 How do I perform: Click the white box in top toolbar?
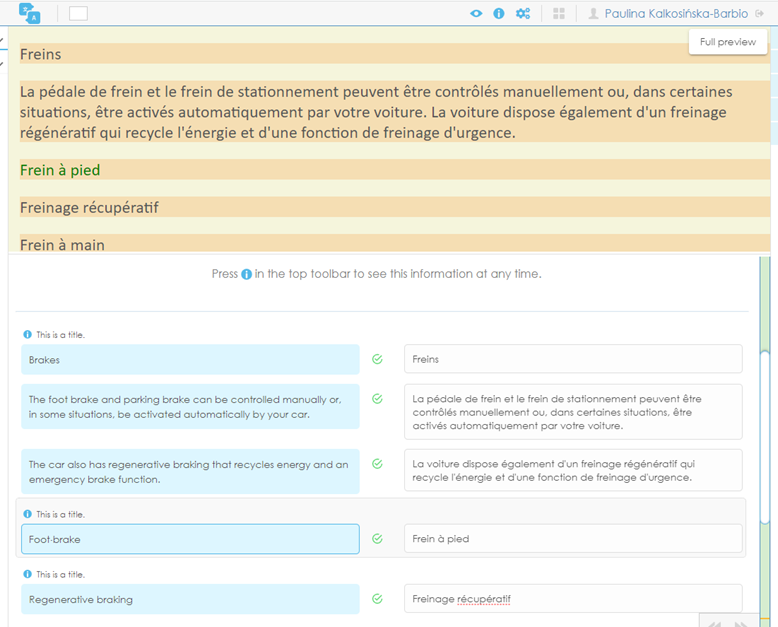coord(78,14)
